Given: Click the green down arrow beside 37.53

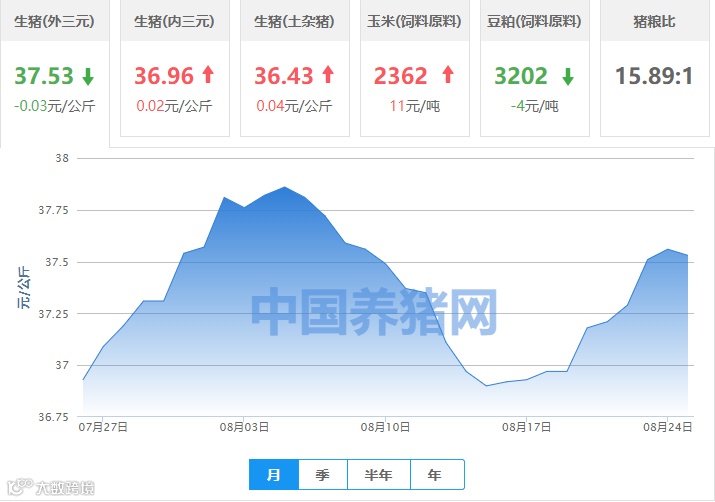Looking at the screenshot, I should click(88, 76).
